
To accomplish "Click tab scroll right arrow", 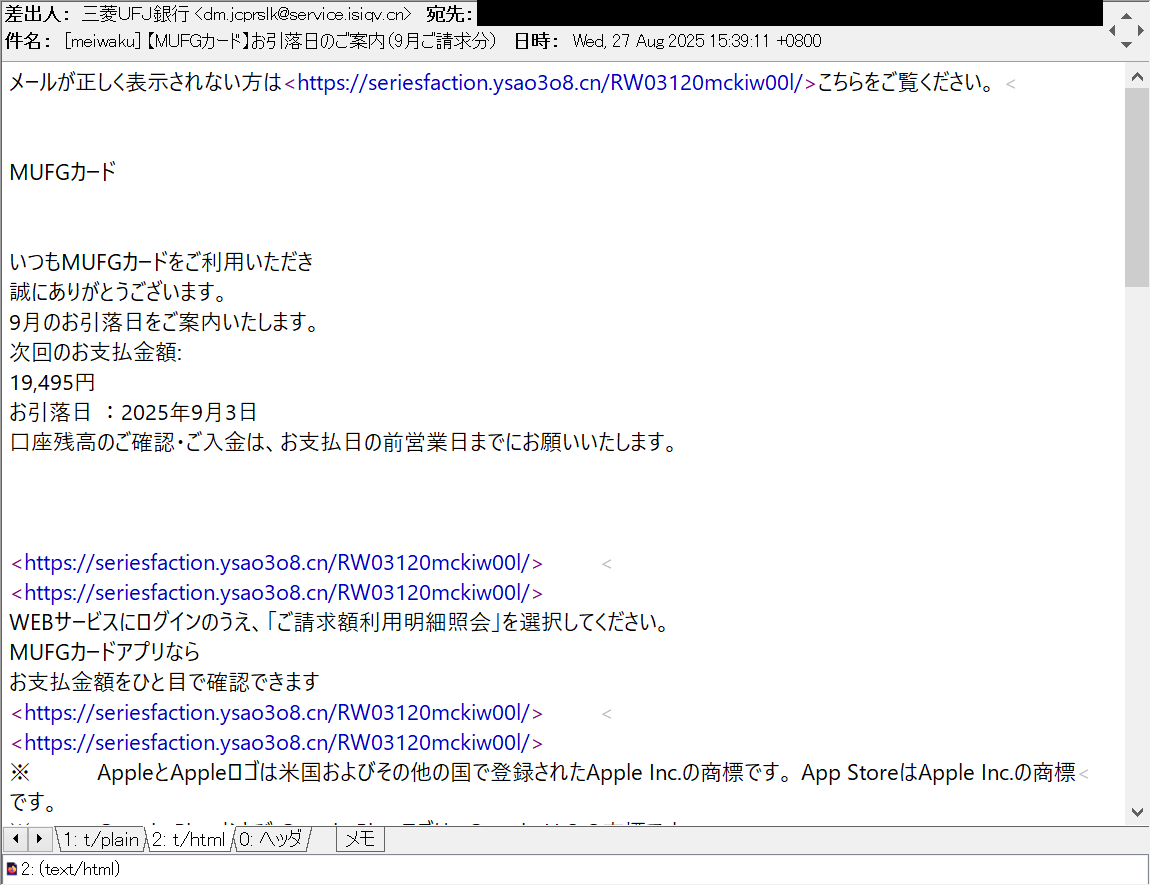I will [x=40, y=838].
